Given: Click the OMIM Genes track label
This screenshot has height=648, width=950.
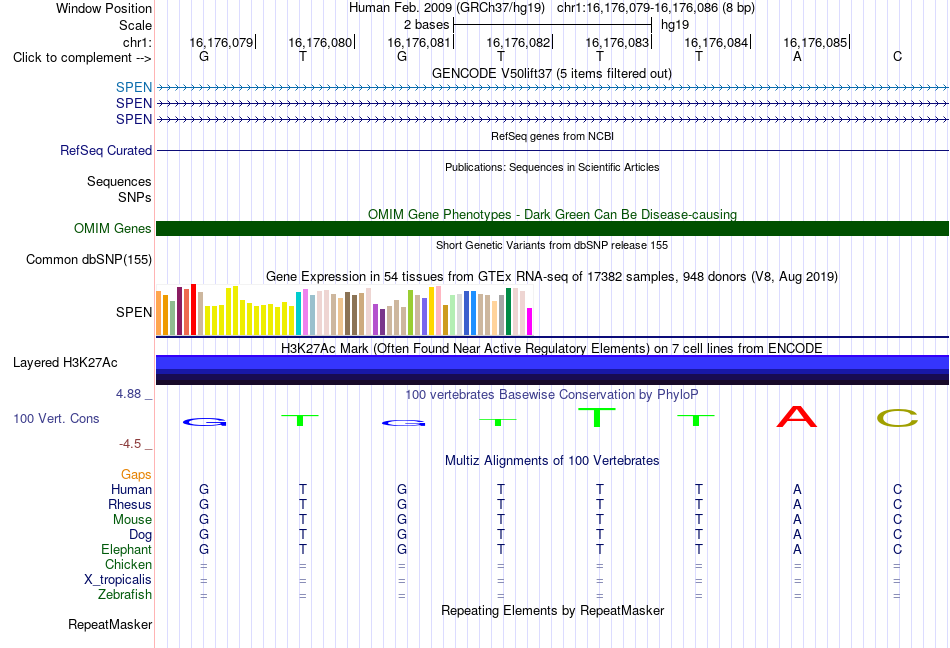Looking at the screenshot, I should [x=113, y=228].
